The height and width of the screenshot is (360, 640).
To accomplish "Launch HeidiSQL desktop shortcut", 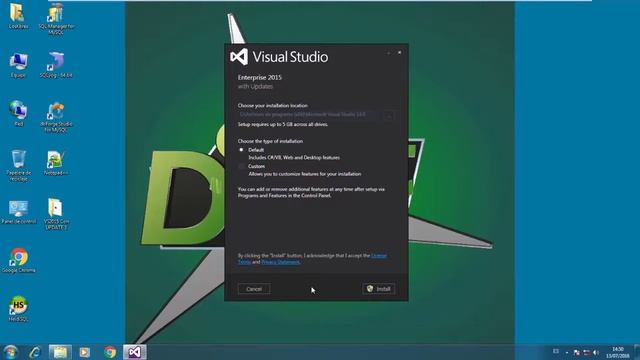I will [18, 309].
